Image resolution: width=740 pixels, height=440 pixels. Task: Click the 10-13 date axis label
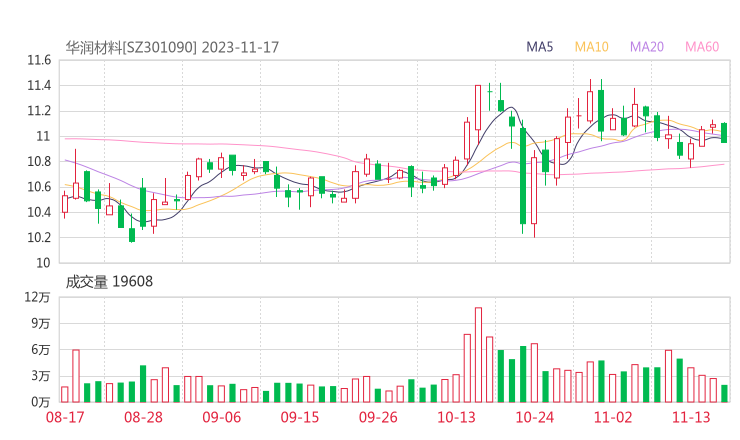pos(456,417)
